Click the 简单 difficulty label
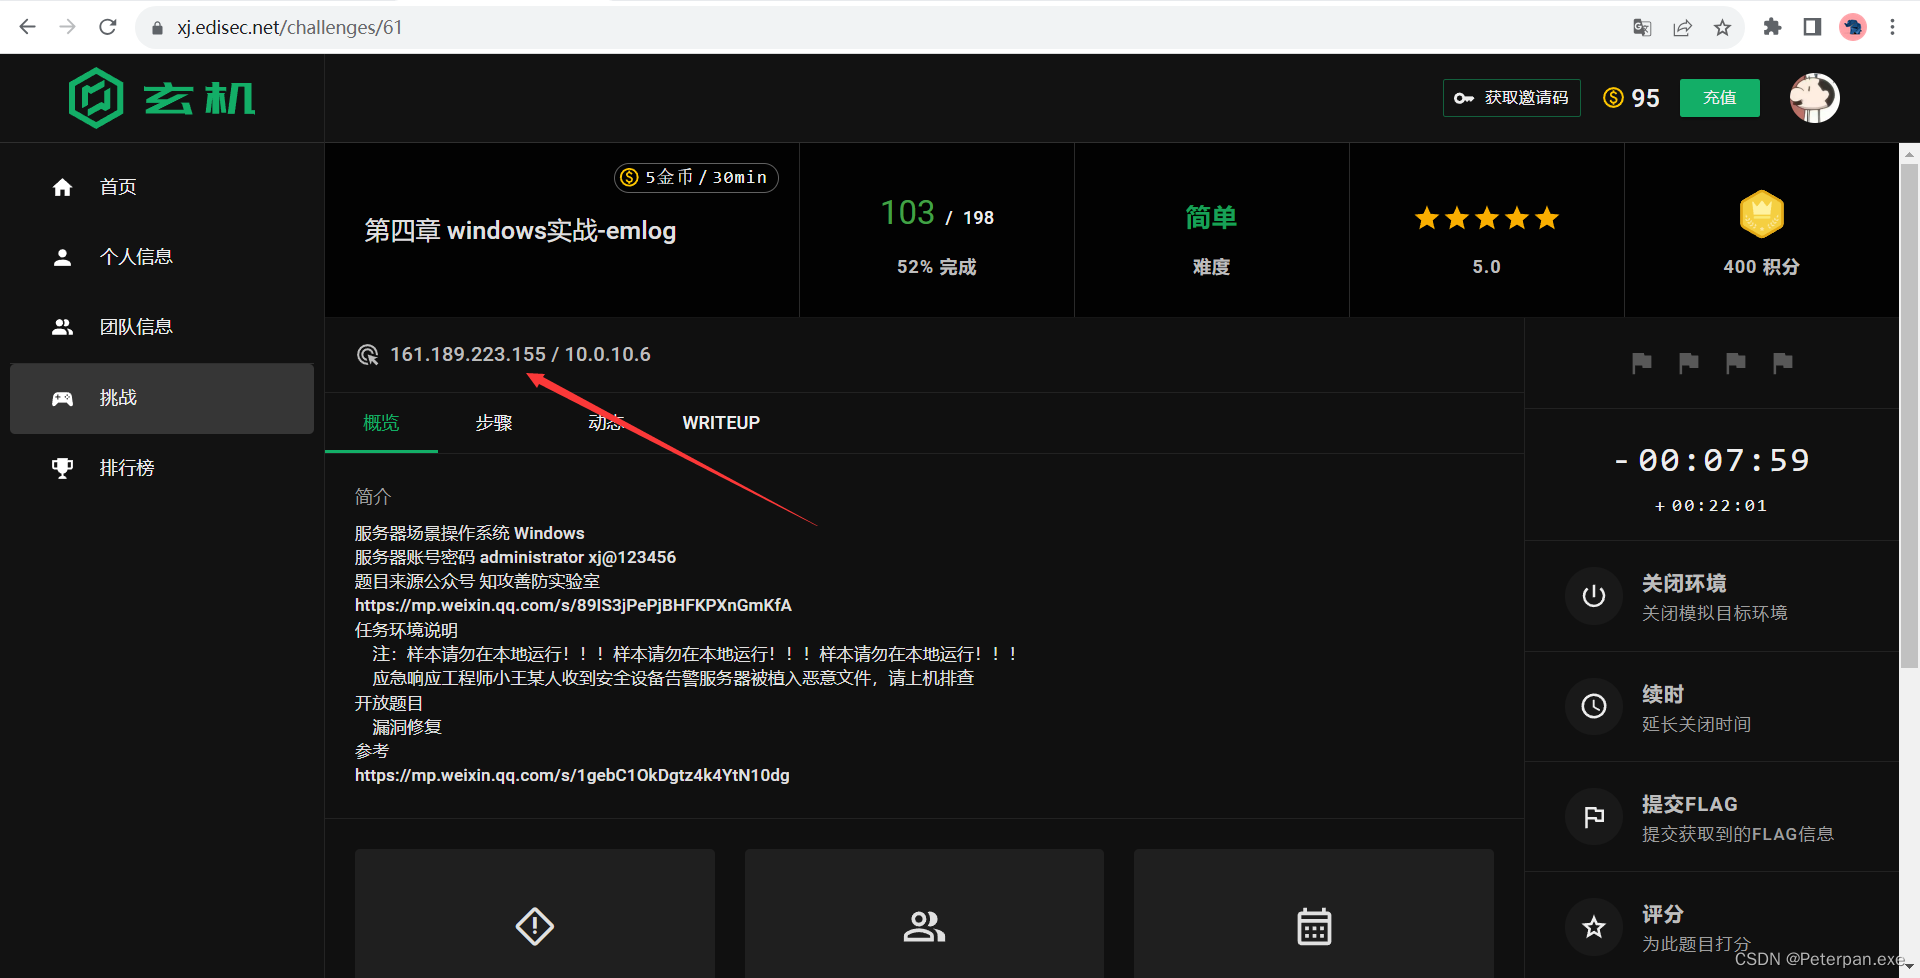This screenshot has width=1920, height=978. (x=1211, y=217)
